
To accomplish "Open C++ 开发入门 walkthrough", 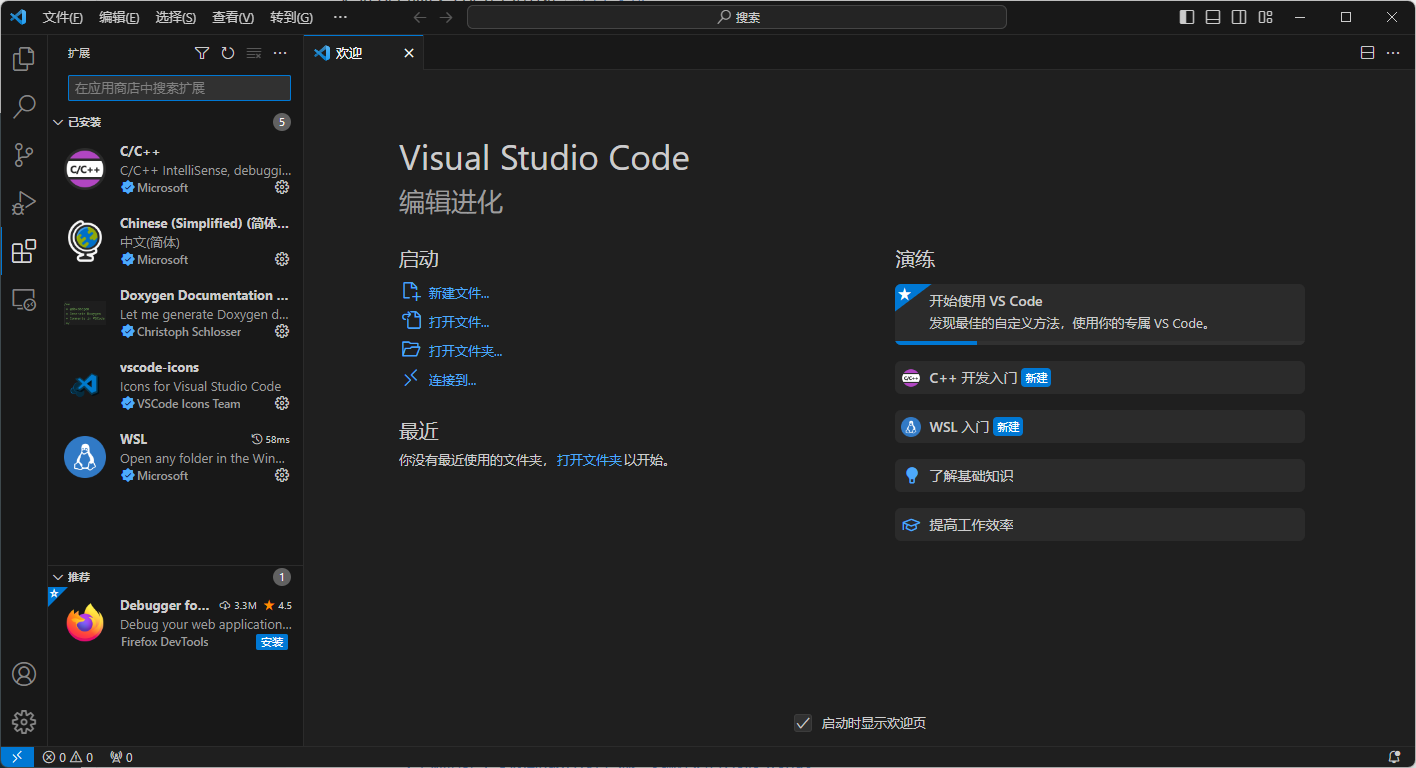I will [1100, 377].
